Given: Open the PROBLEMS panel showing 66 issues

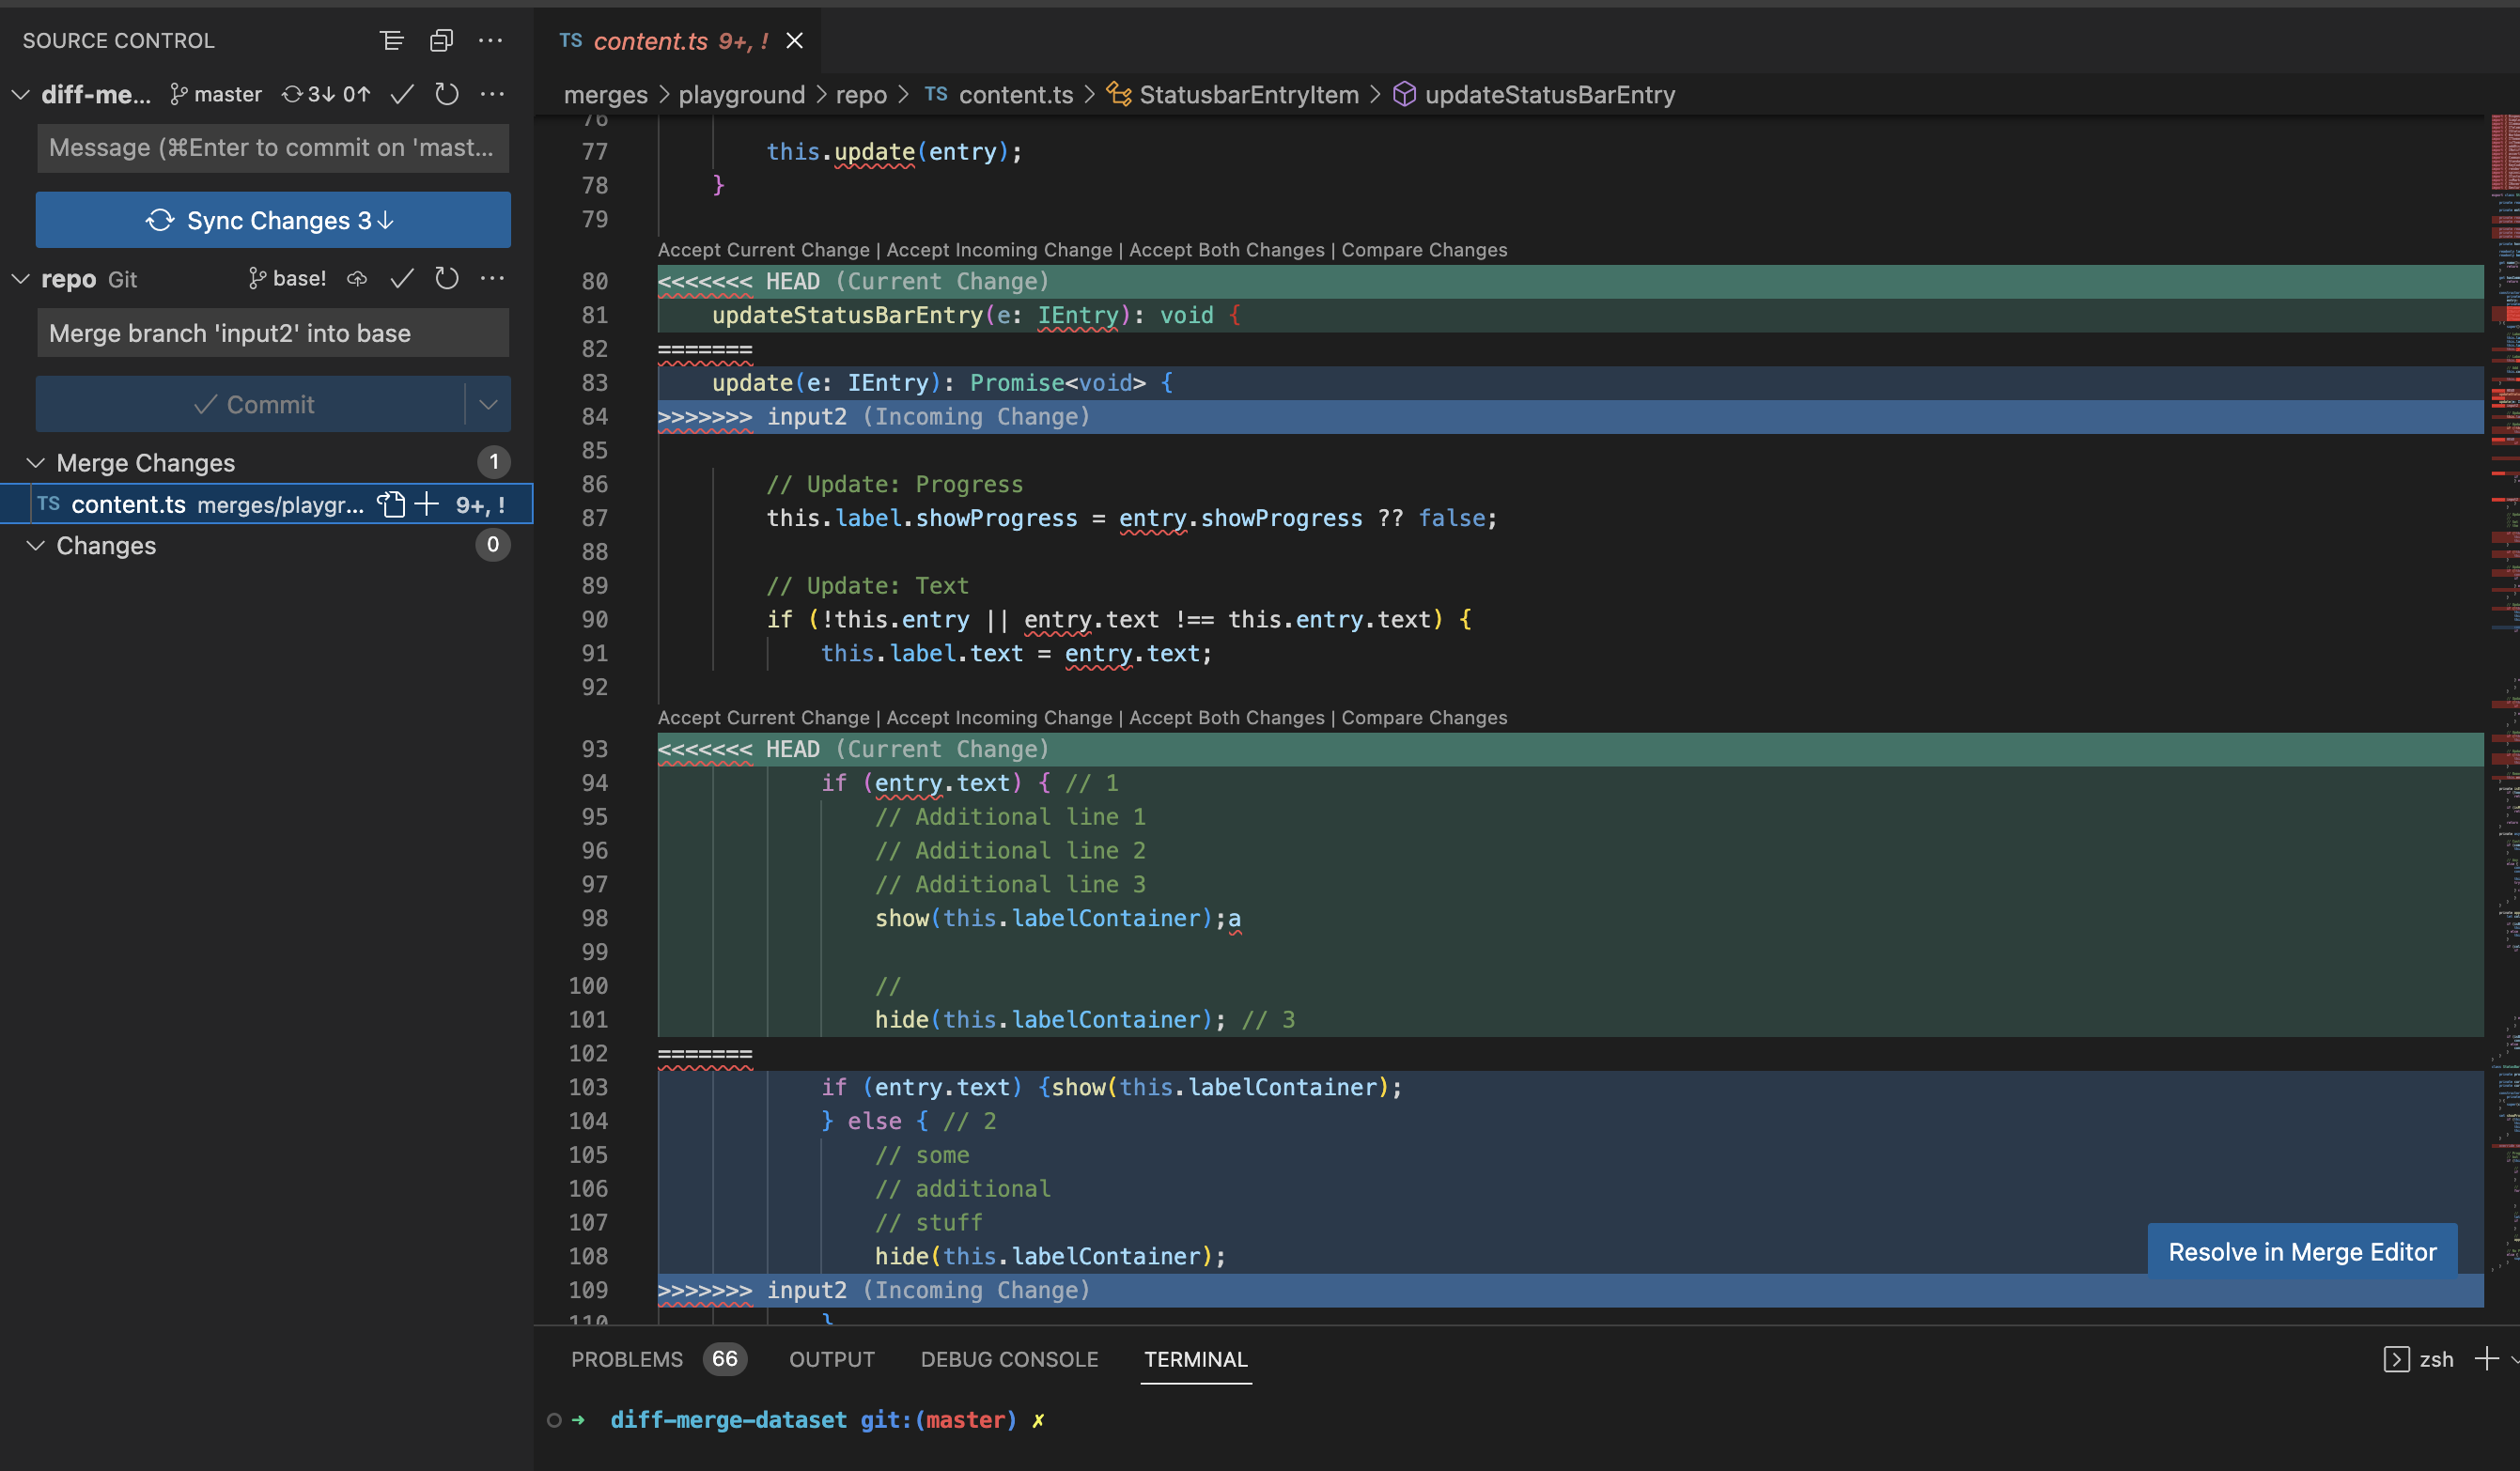Looking at the screenshot, I should [627, 1359].
